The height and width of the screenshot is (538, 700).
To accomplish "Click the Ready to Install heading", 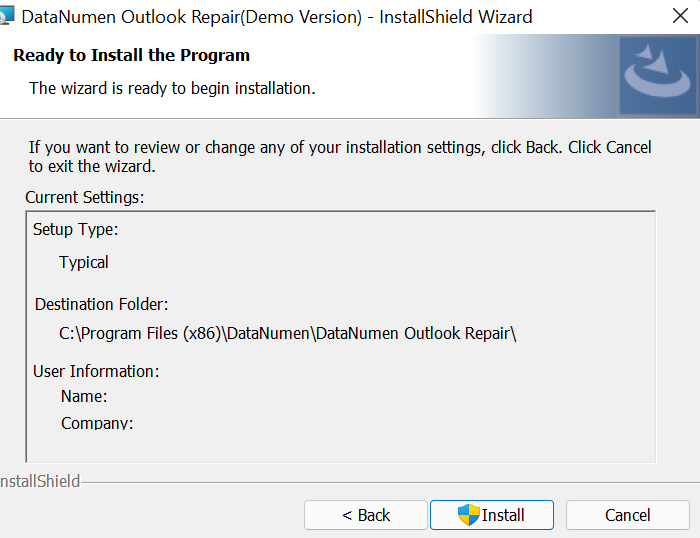I will tap(131, 55).
